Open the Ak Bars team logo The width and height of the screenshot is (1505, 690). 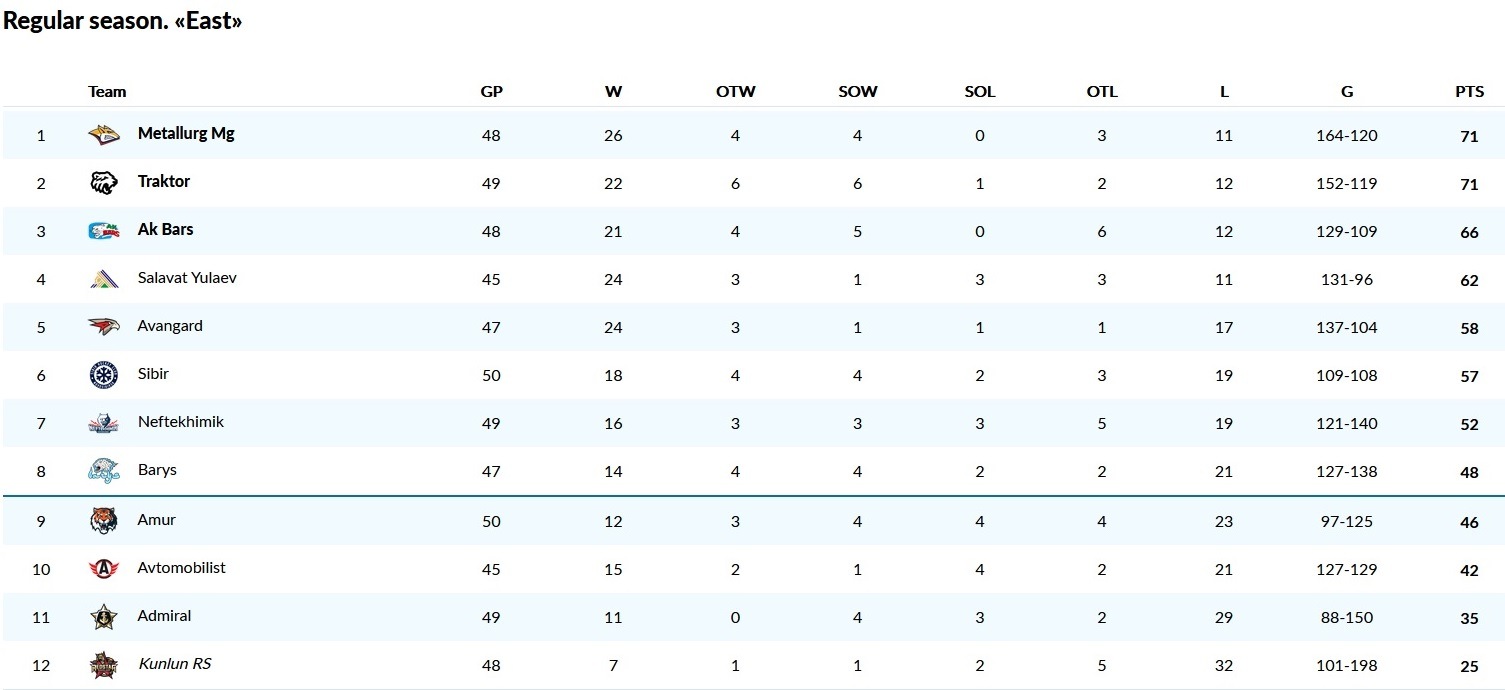pos(104,230)
